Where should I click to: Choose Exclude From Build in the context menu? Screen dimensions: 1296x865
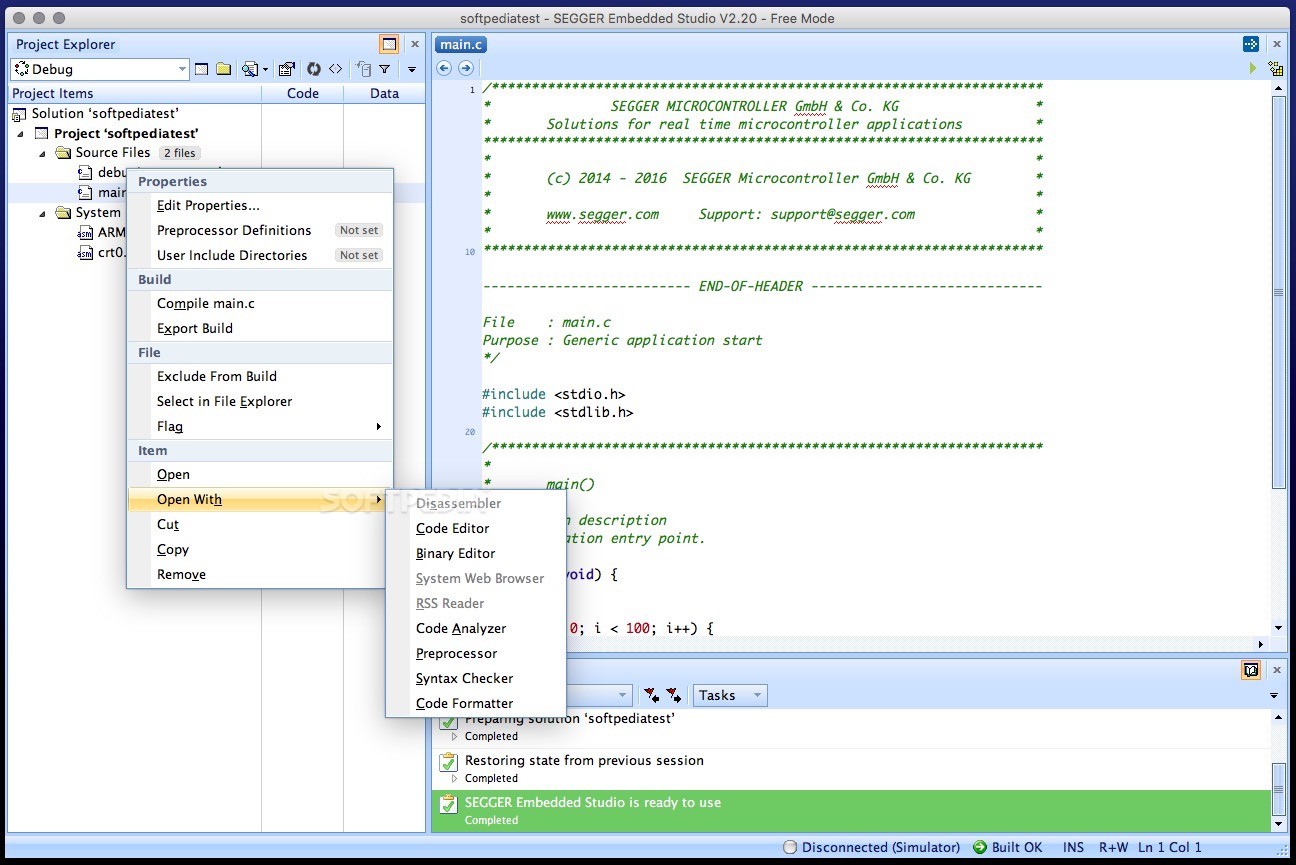tap(260, 376)
